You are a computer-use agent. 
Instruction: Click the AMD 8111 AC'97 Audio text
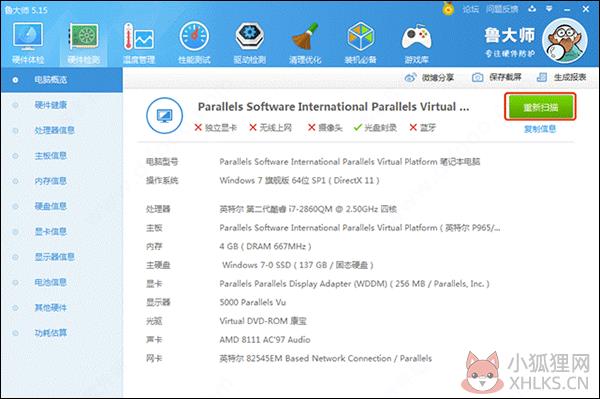tap(265, 340)
